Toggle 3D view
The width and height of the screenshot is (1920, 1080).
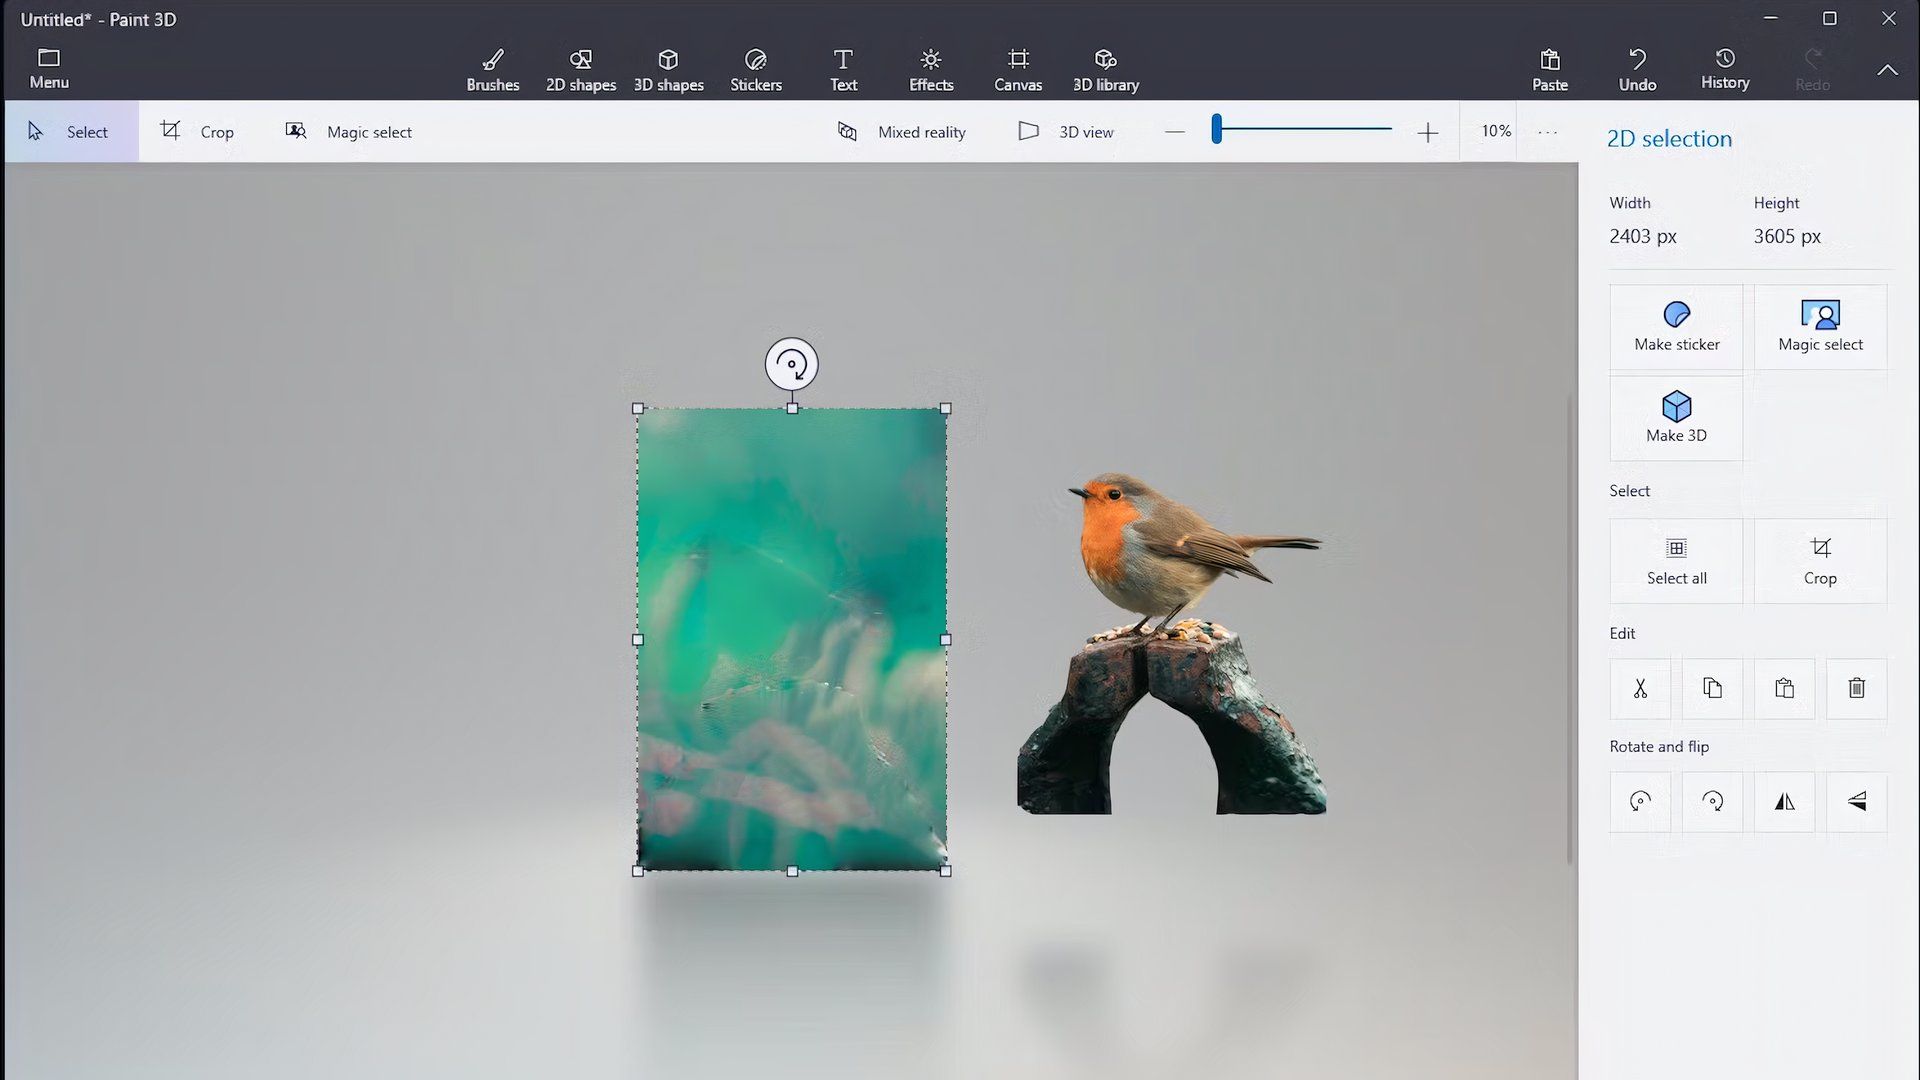(x=1066, y=132)
